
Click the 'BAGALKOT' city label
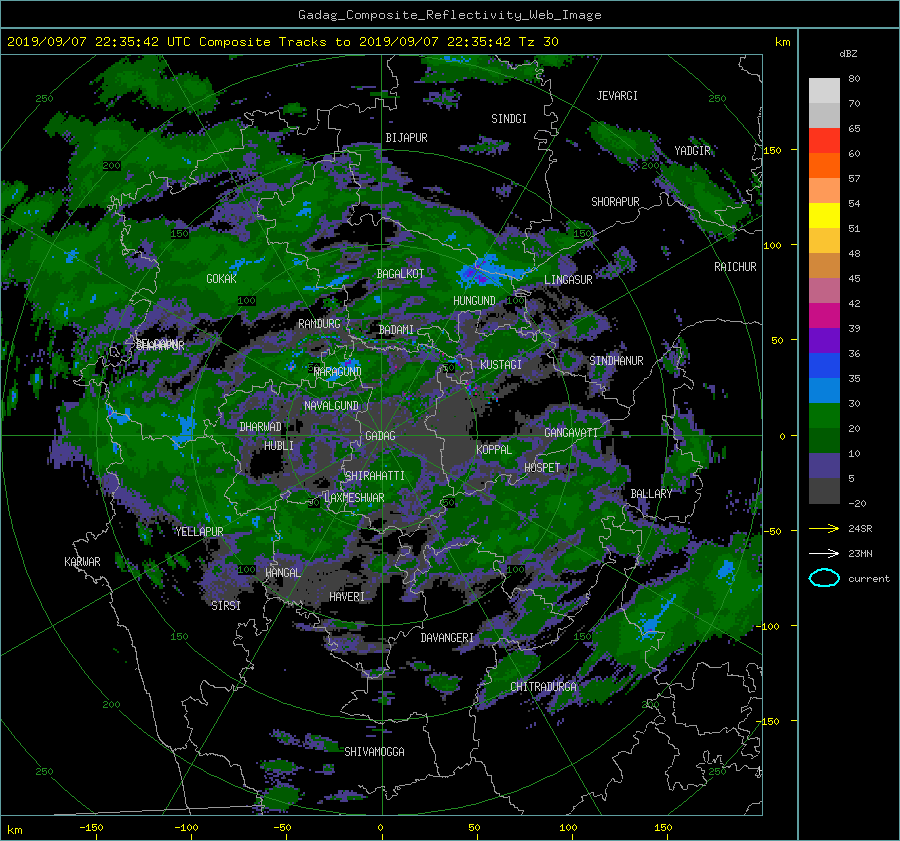tap(400, 274)
